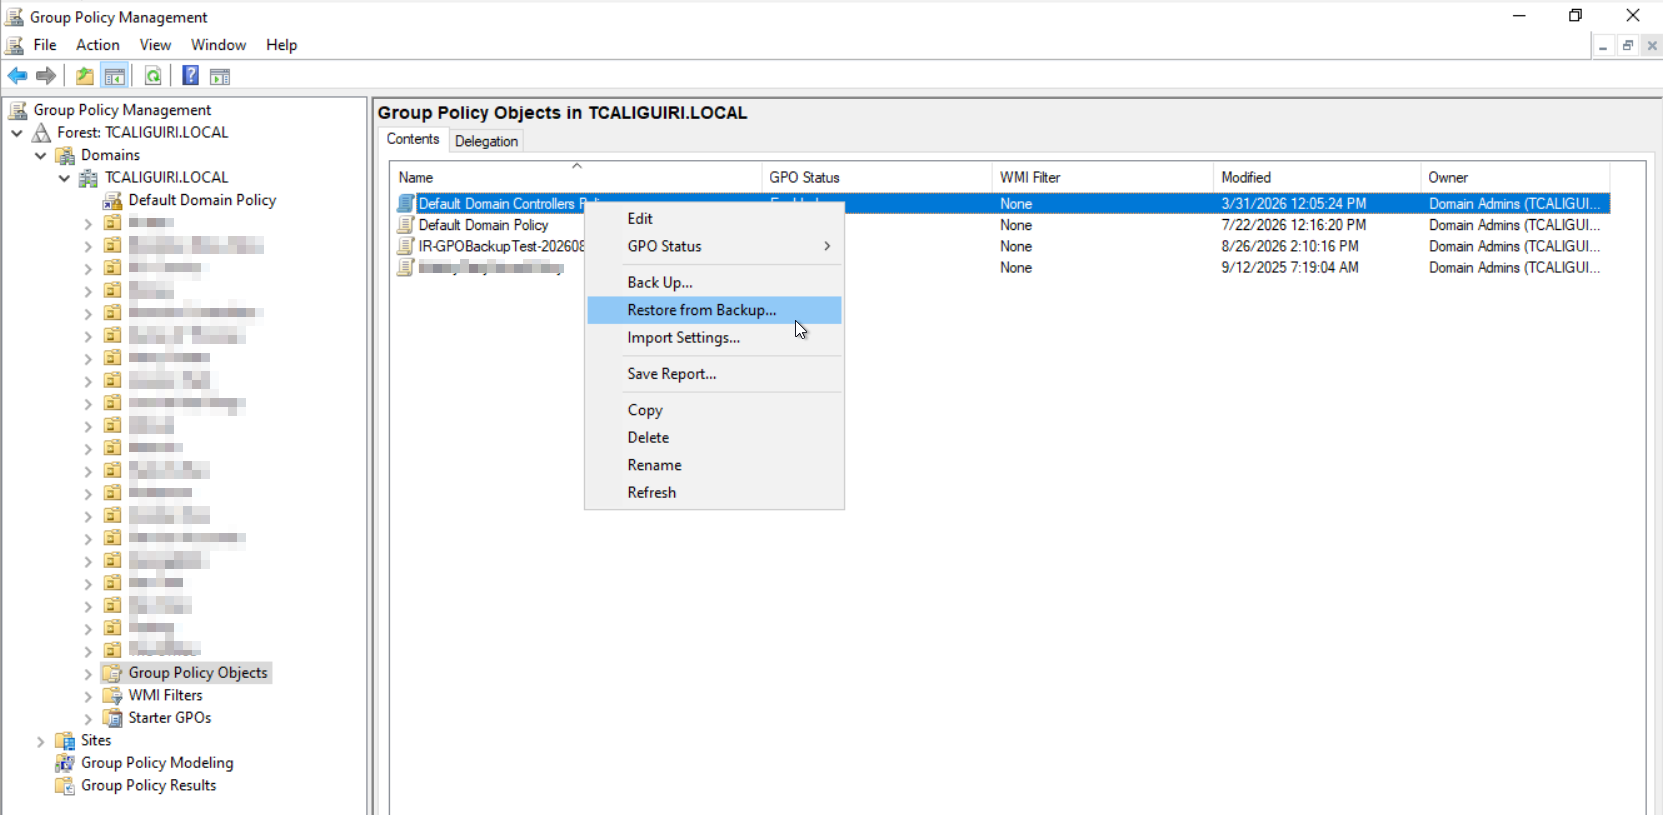Image resolution: width=1663 pixels, height=815 pixels.
Task: Choose Rename from the context menu
Action: coord(714,465)
